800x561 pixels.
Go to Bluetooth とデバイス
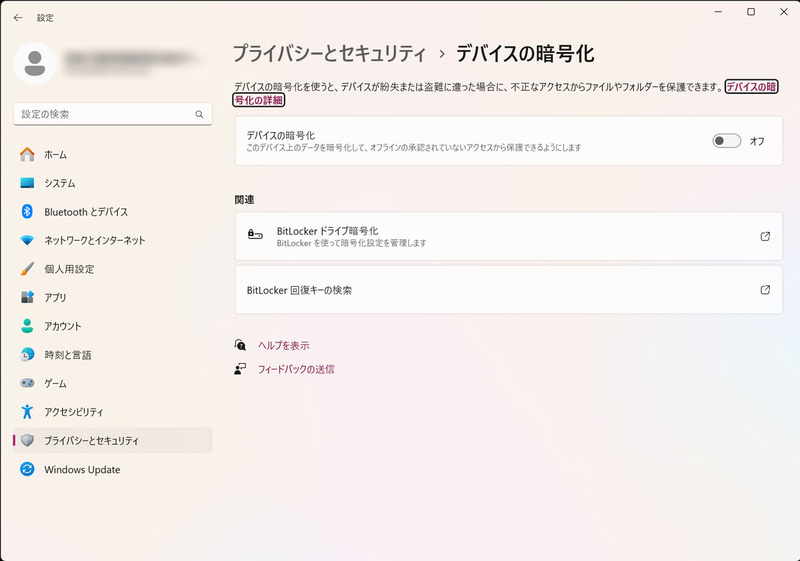pyautogui.click(x=113, y=211)
